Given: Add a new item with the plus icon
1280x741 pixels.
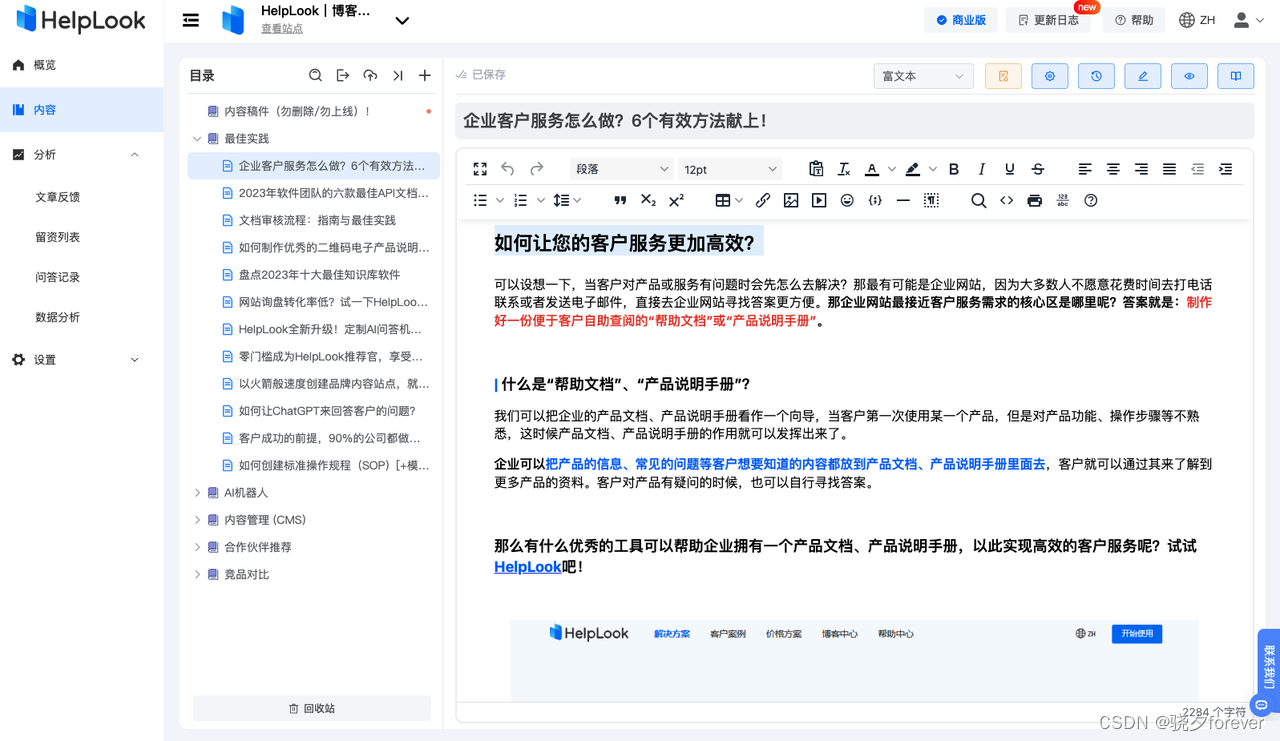Looking at the screenshot, I should pos(425,75).
